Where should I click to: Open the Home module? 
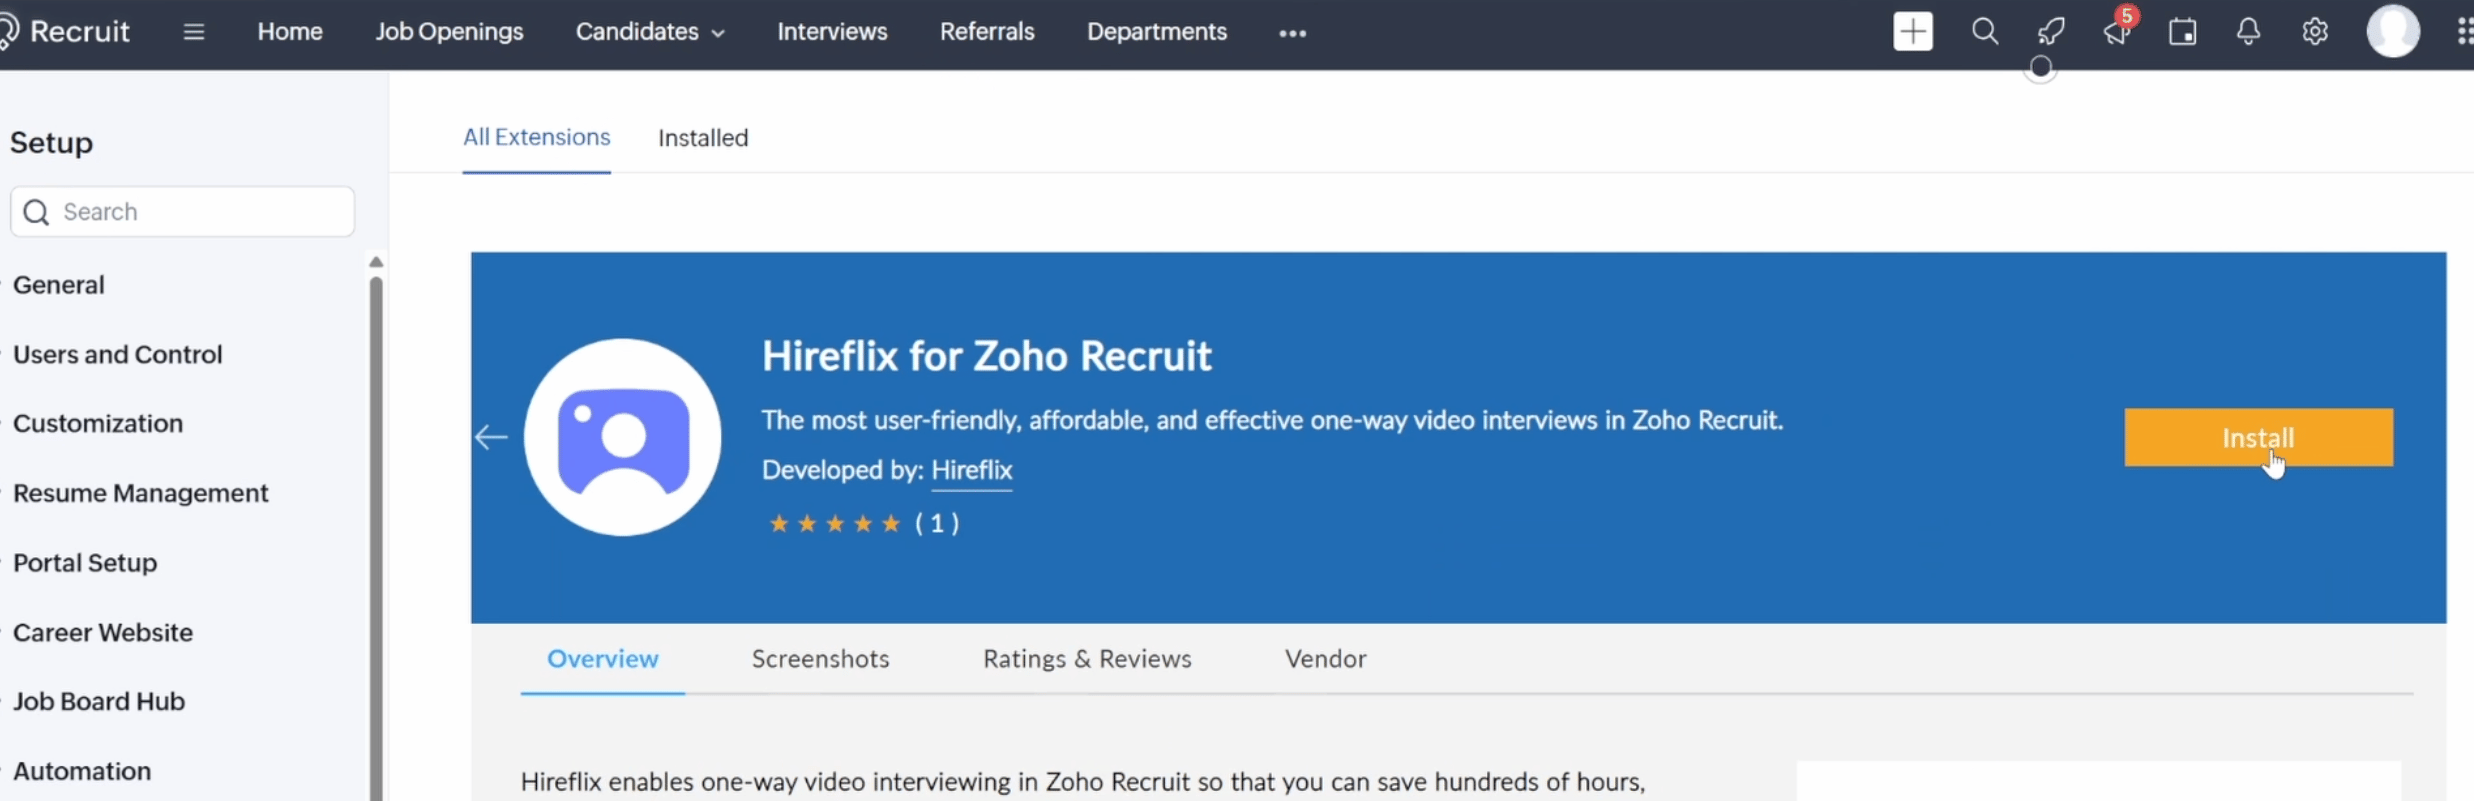(290, 32)
